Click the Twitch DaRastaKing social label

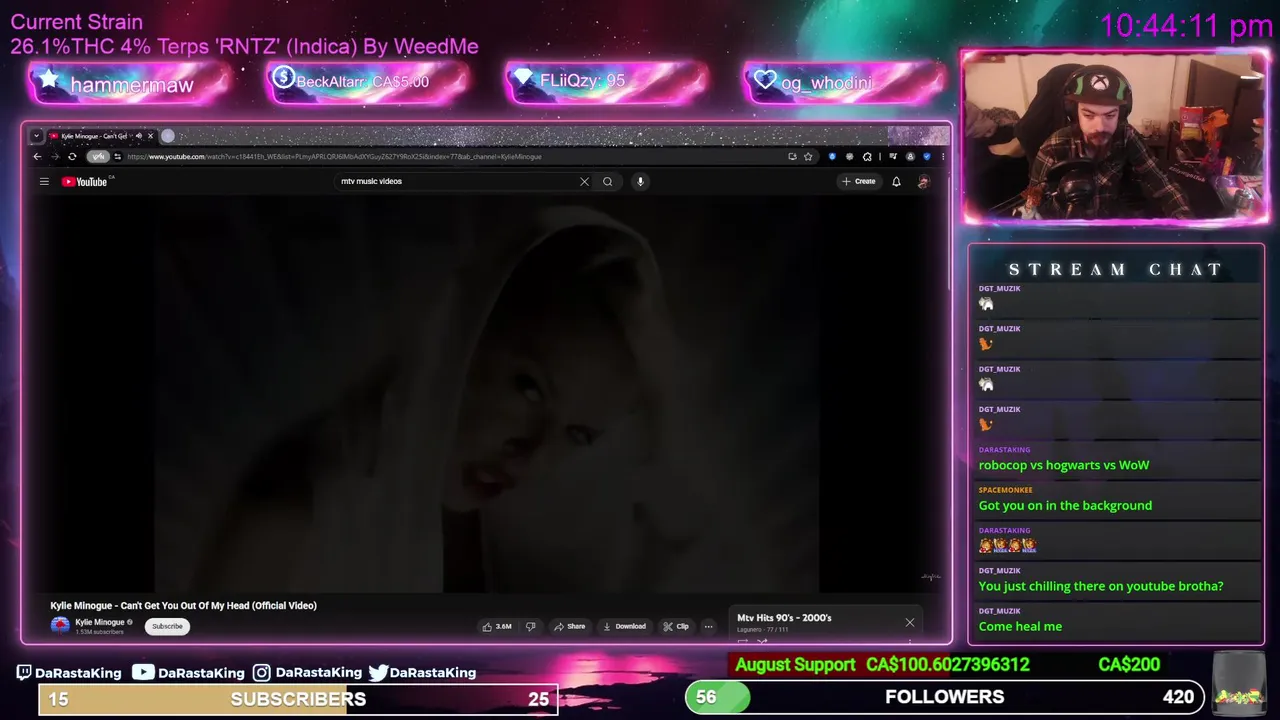click(x=68, y=672)
